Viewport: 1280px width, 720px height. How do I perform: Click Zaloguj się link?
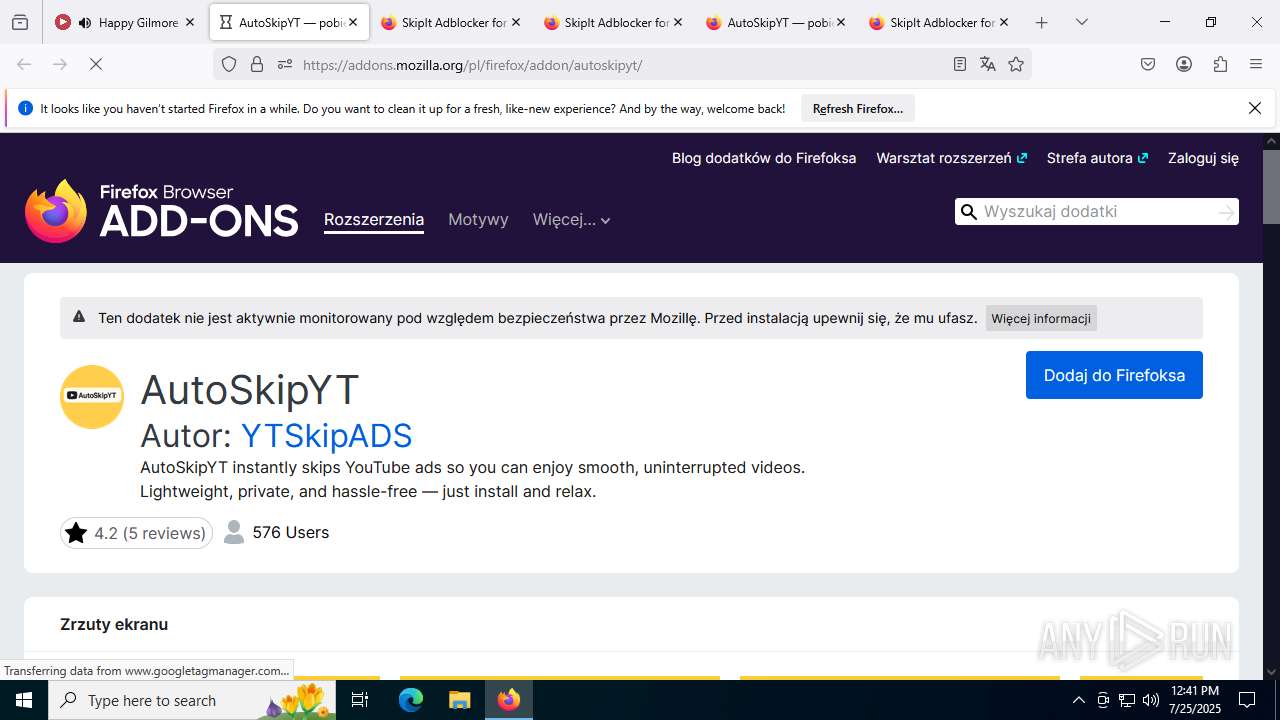pos(1203,158)
